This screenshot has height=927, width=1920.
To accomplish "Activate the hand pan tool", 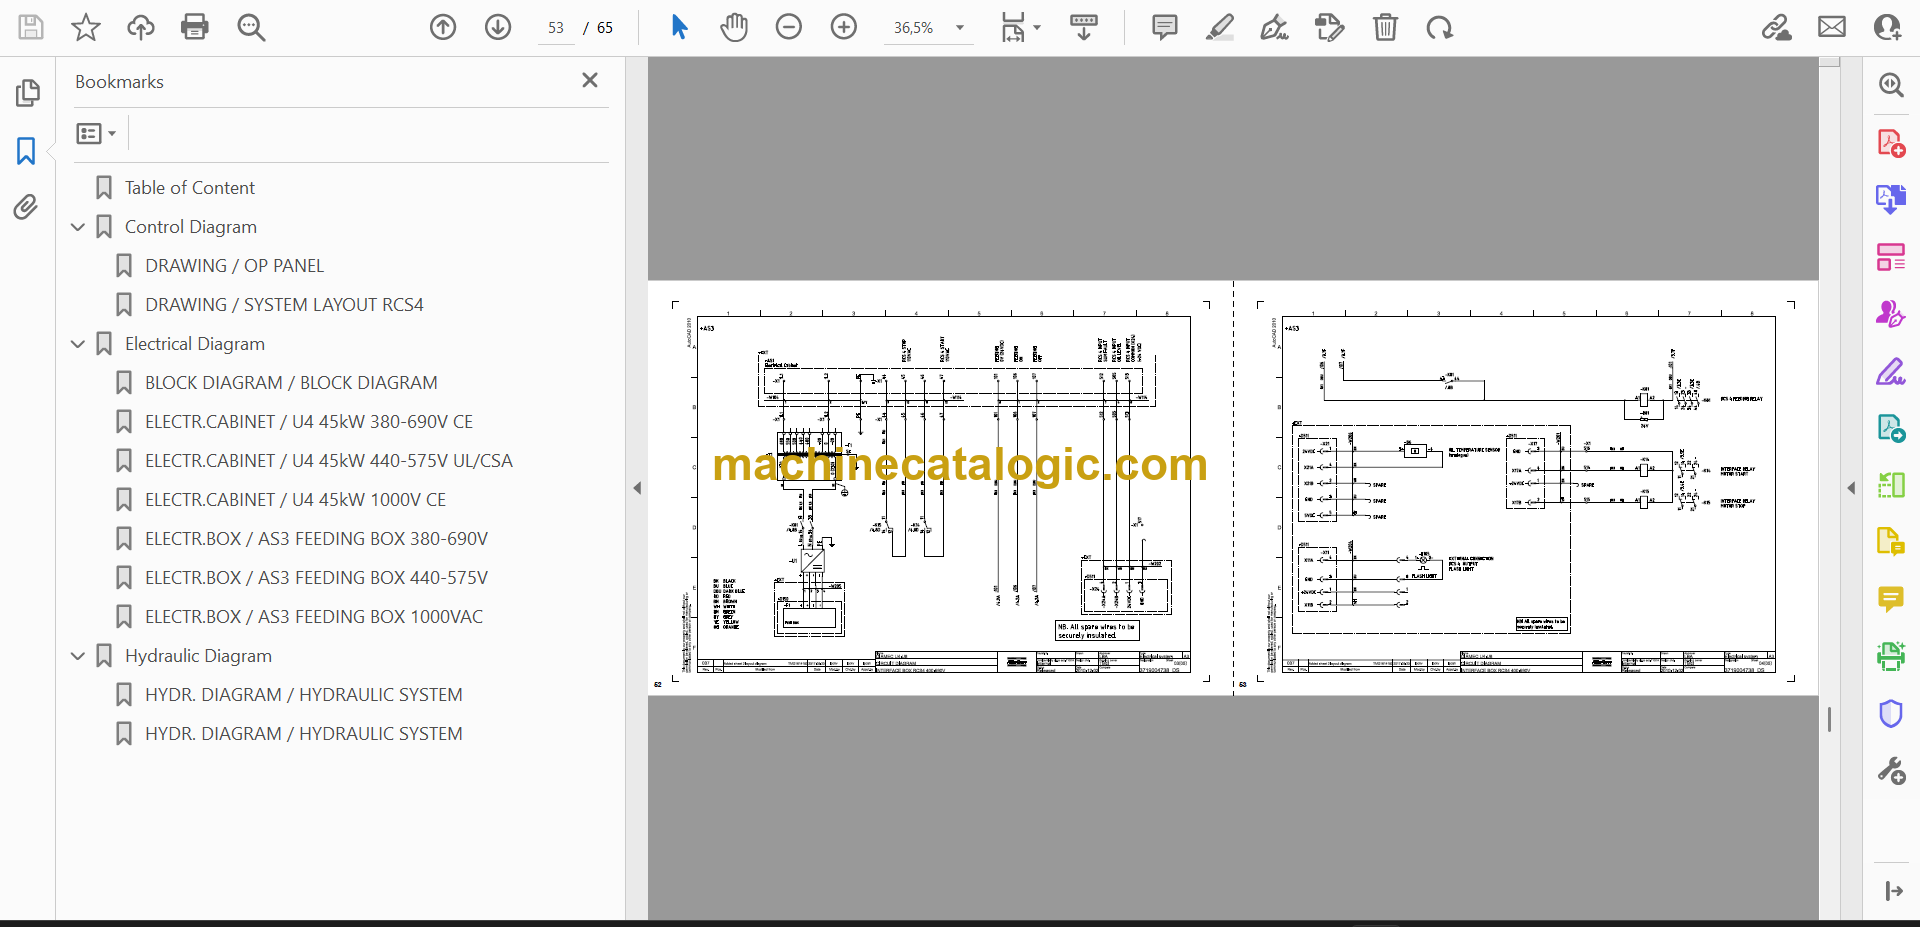I will [734, 27].
